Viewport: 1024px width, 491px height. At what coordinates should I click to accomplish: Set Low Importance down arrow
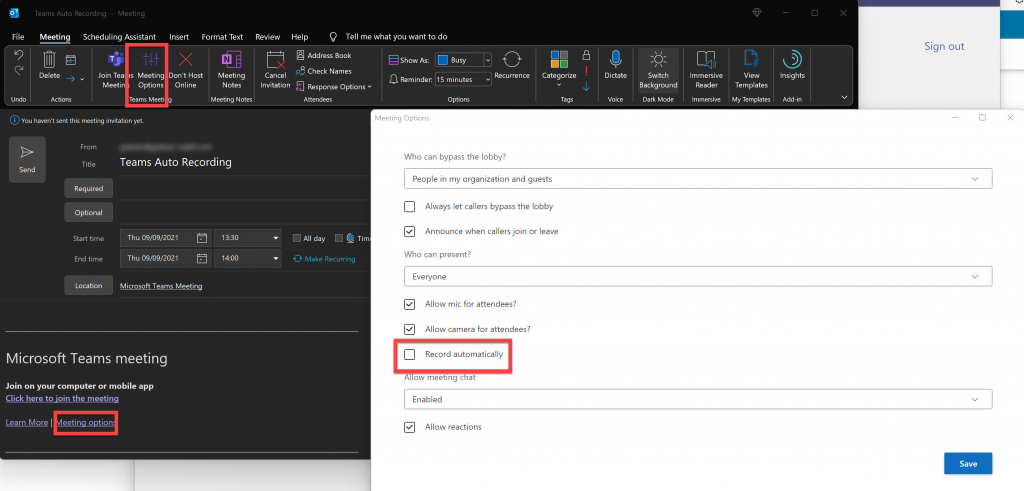tap(586, 86)
